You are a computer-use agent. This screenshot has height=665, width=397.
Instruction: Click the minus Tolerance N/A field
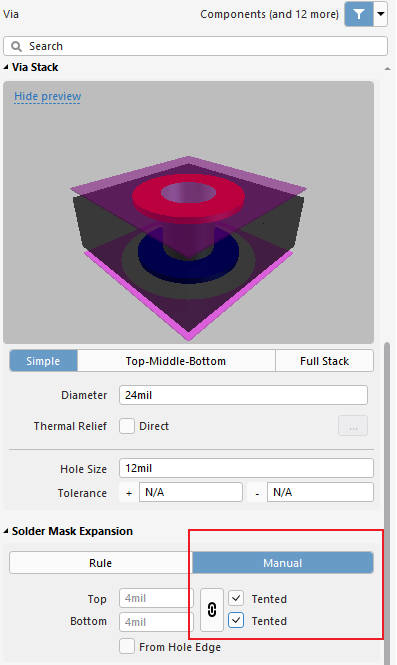pos(320,492)
